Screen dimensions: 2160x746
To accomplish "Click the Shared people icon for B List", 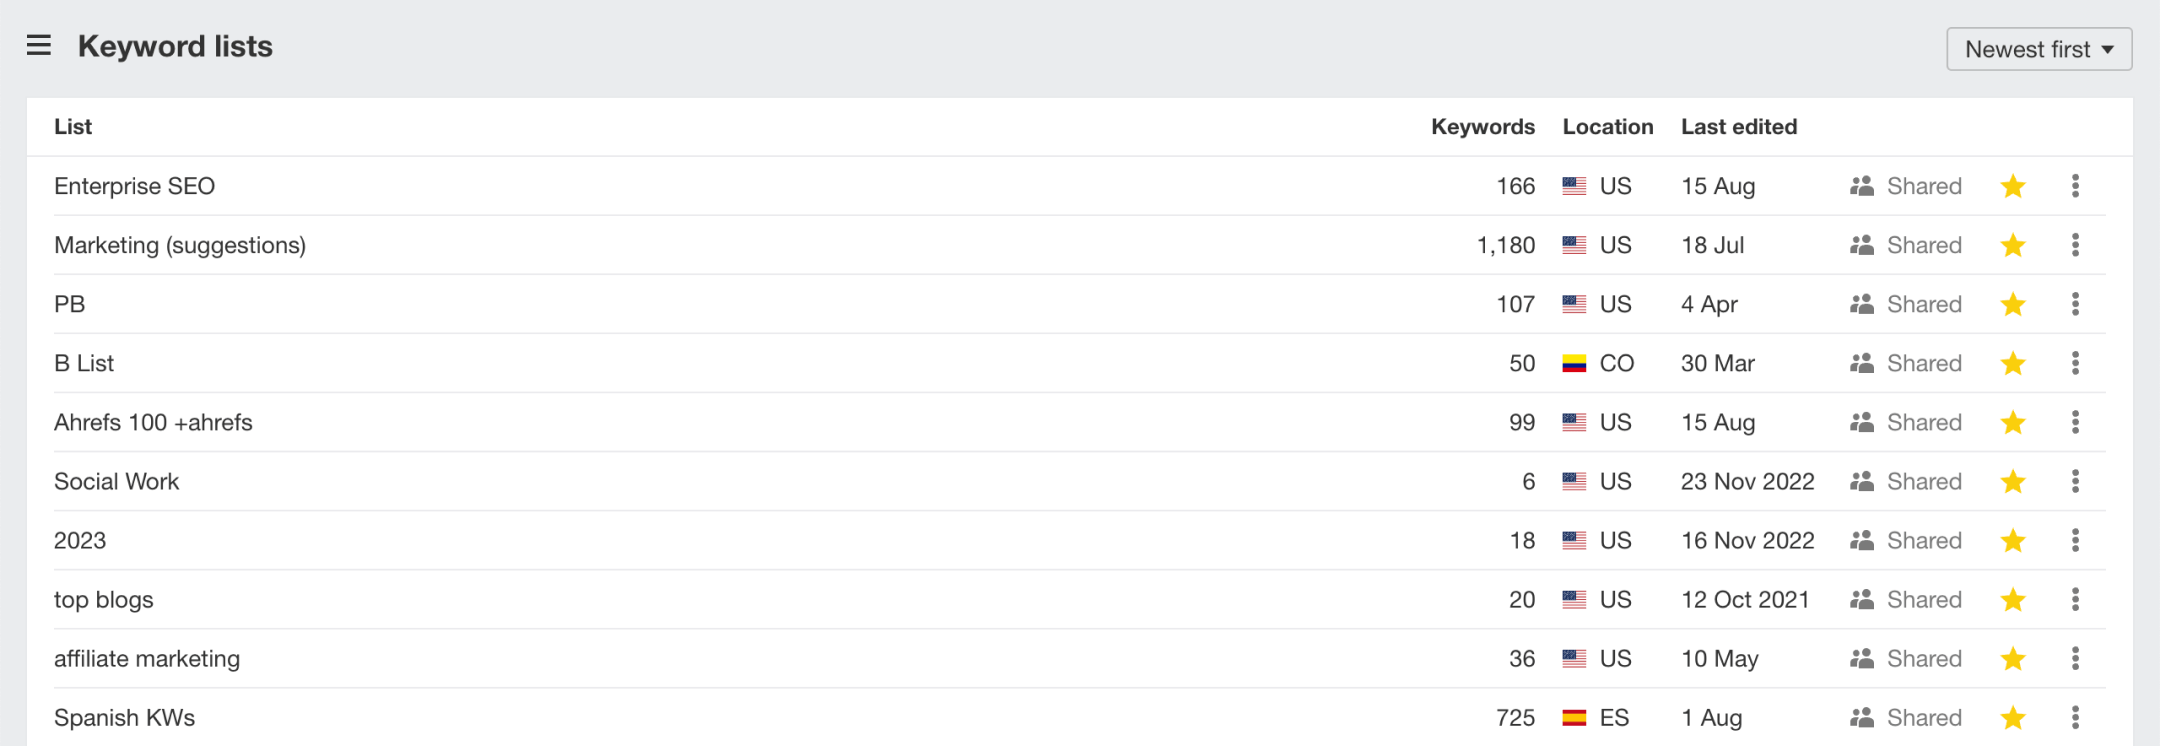I will click(x=1862, y=363).
